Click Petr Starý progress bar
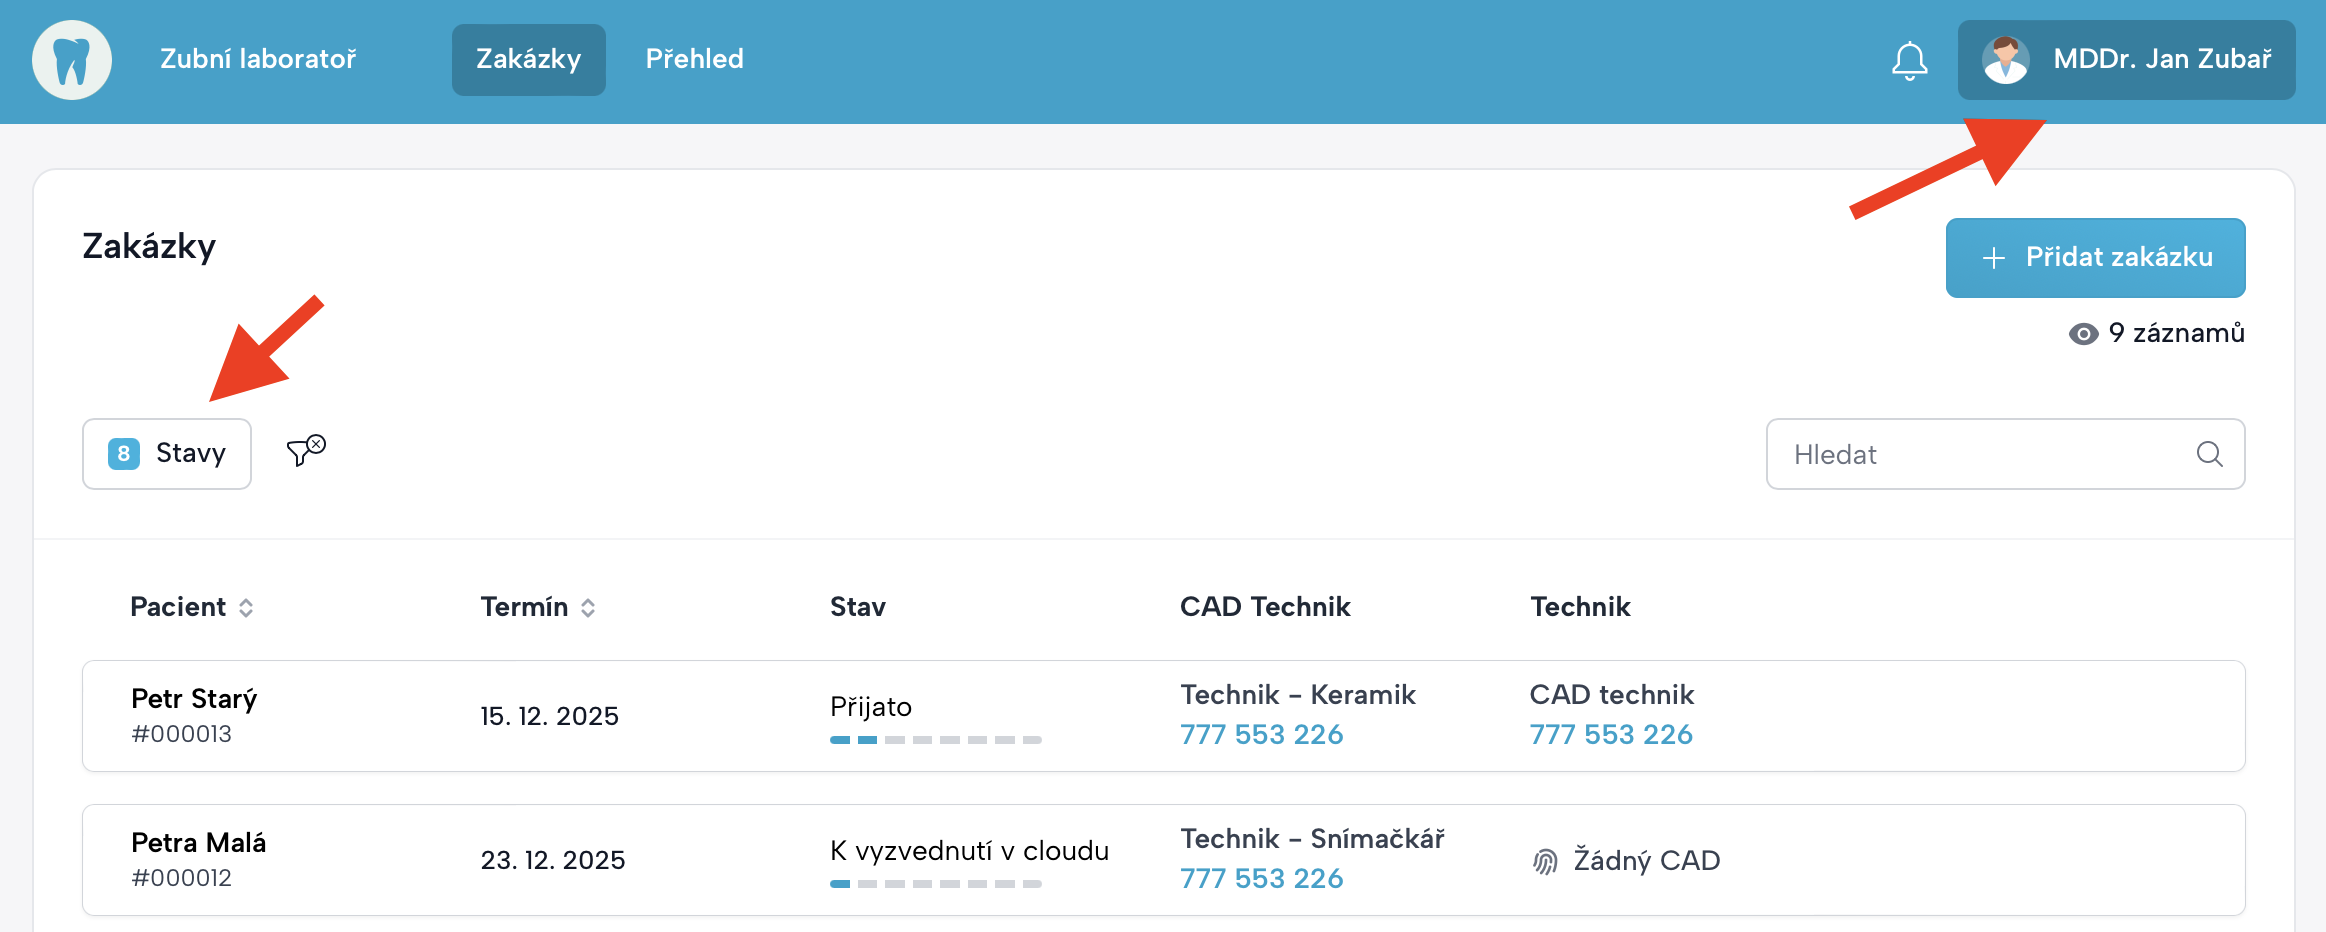 pyautogui.click(x=935, y=740)
